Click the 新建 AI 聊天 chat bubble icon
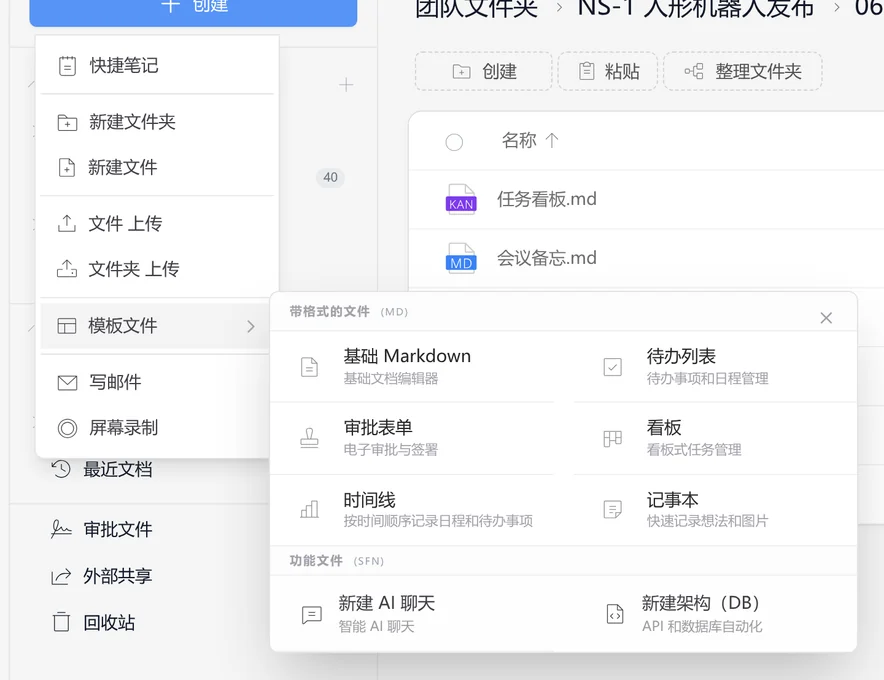884x680 pixels. 311,614
